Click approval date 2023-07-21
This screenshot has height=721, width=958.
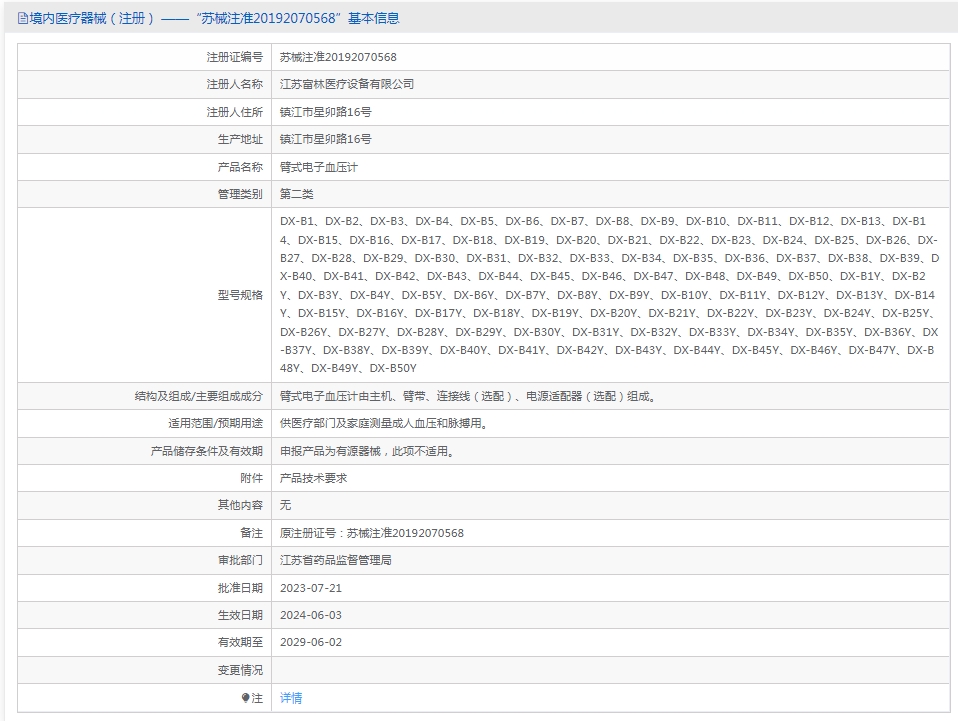coord(311,588)
